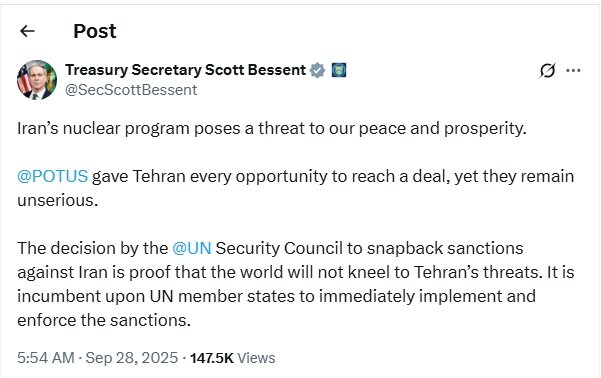Open Scott Bessent's profile picture
This screenshot has width=601, height=378.
click(37, 80)
